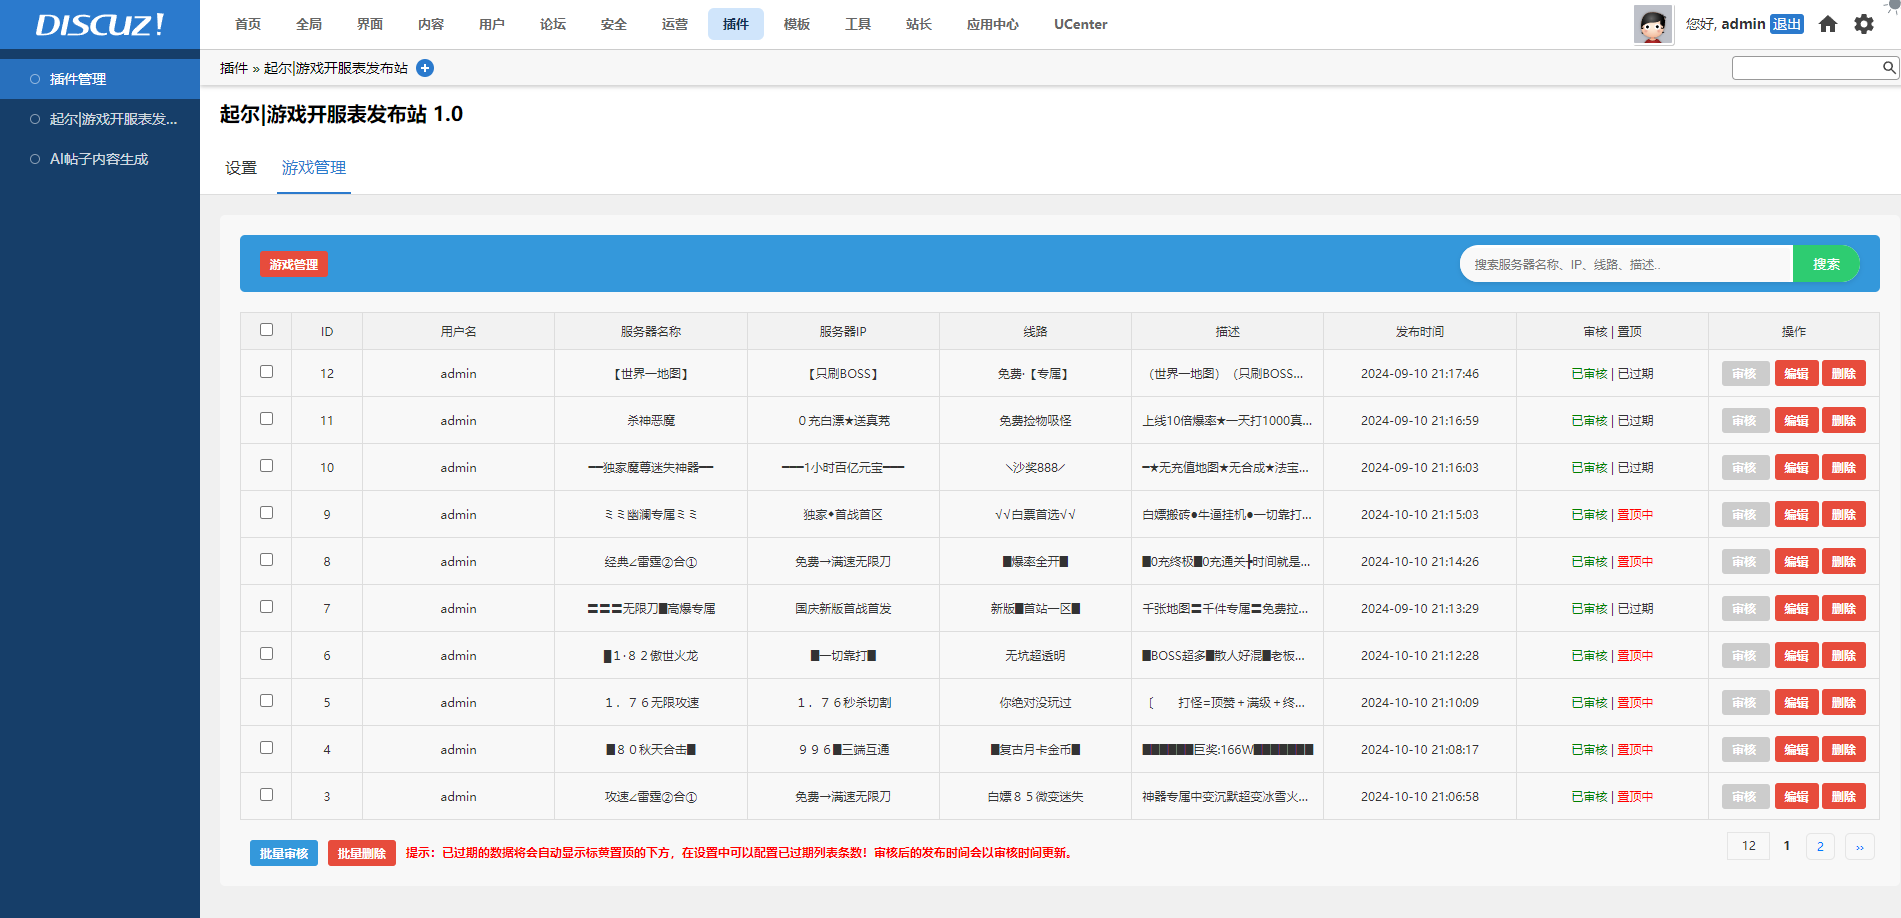Image resolution: width=1901 pixels, height=918 pixels.
Task: Click the 批量删除 button
Action: pos(362,853)
